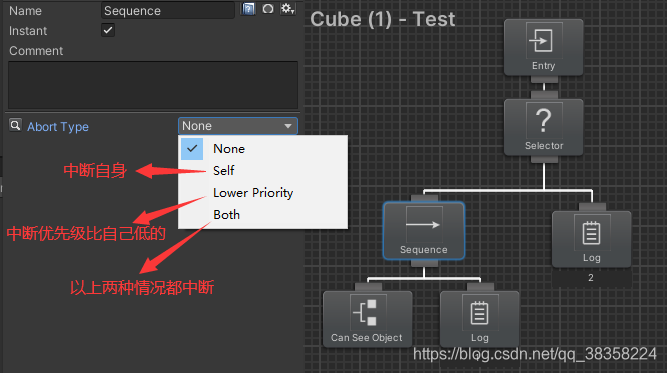Click the circular reset icon beside Name

tap(268, 9)
